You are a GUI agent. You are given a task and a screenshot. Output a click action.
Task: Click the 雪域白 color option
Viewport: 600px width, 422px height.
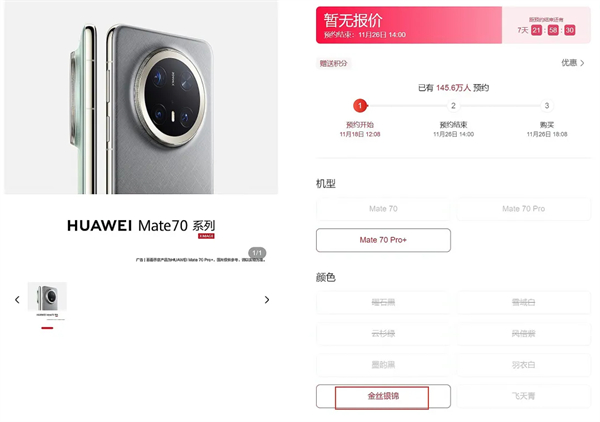[523, 303]
